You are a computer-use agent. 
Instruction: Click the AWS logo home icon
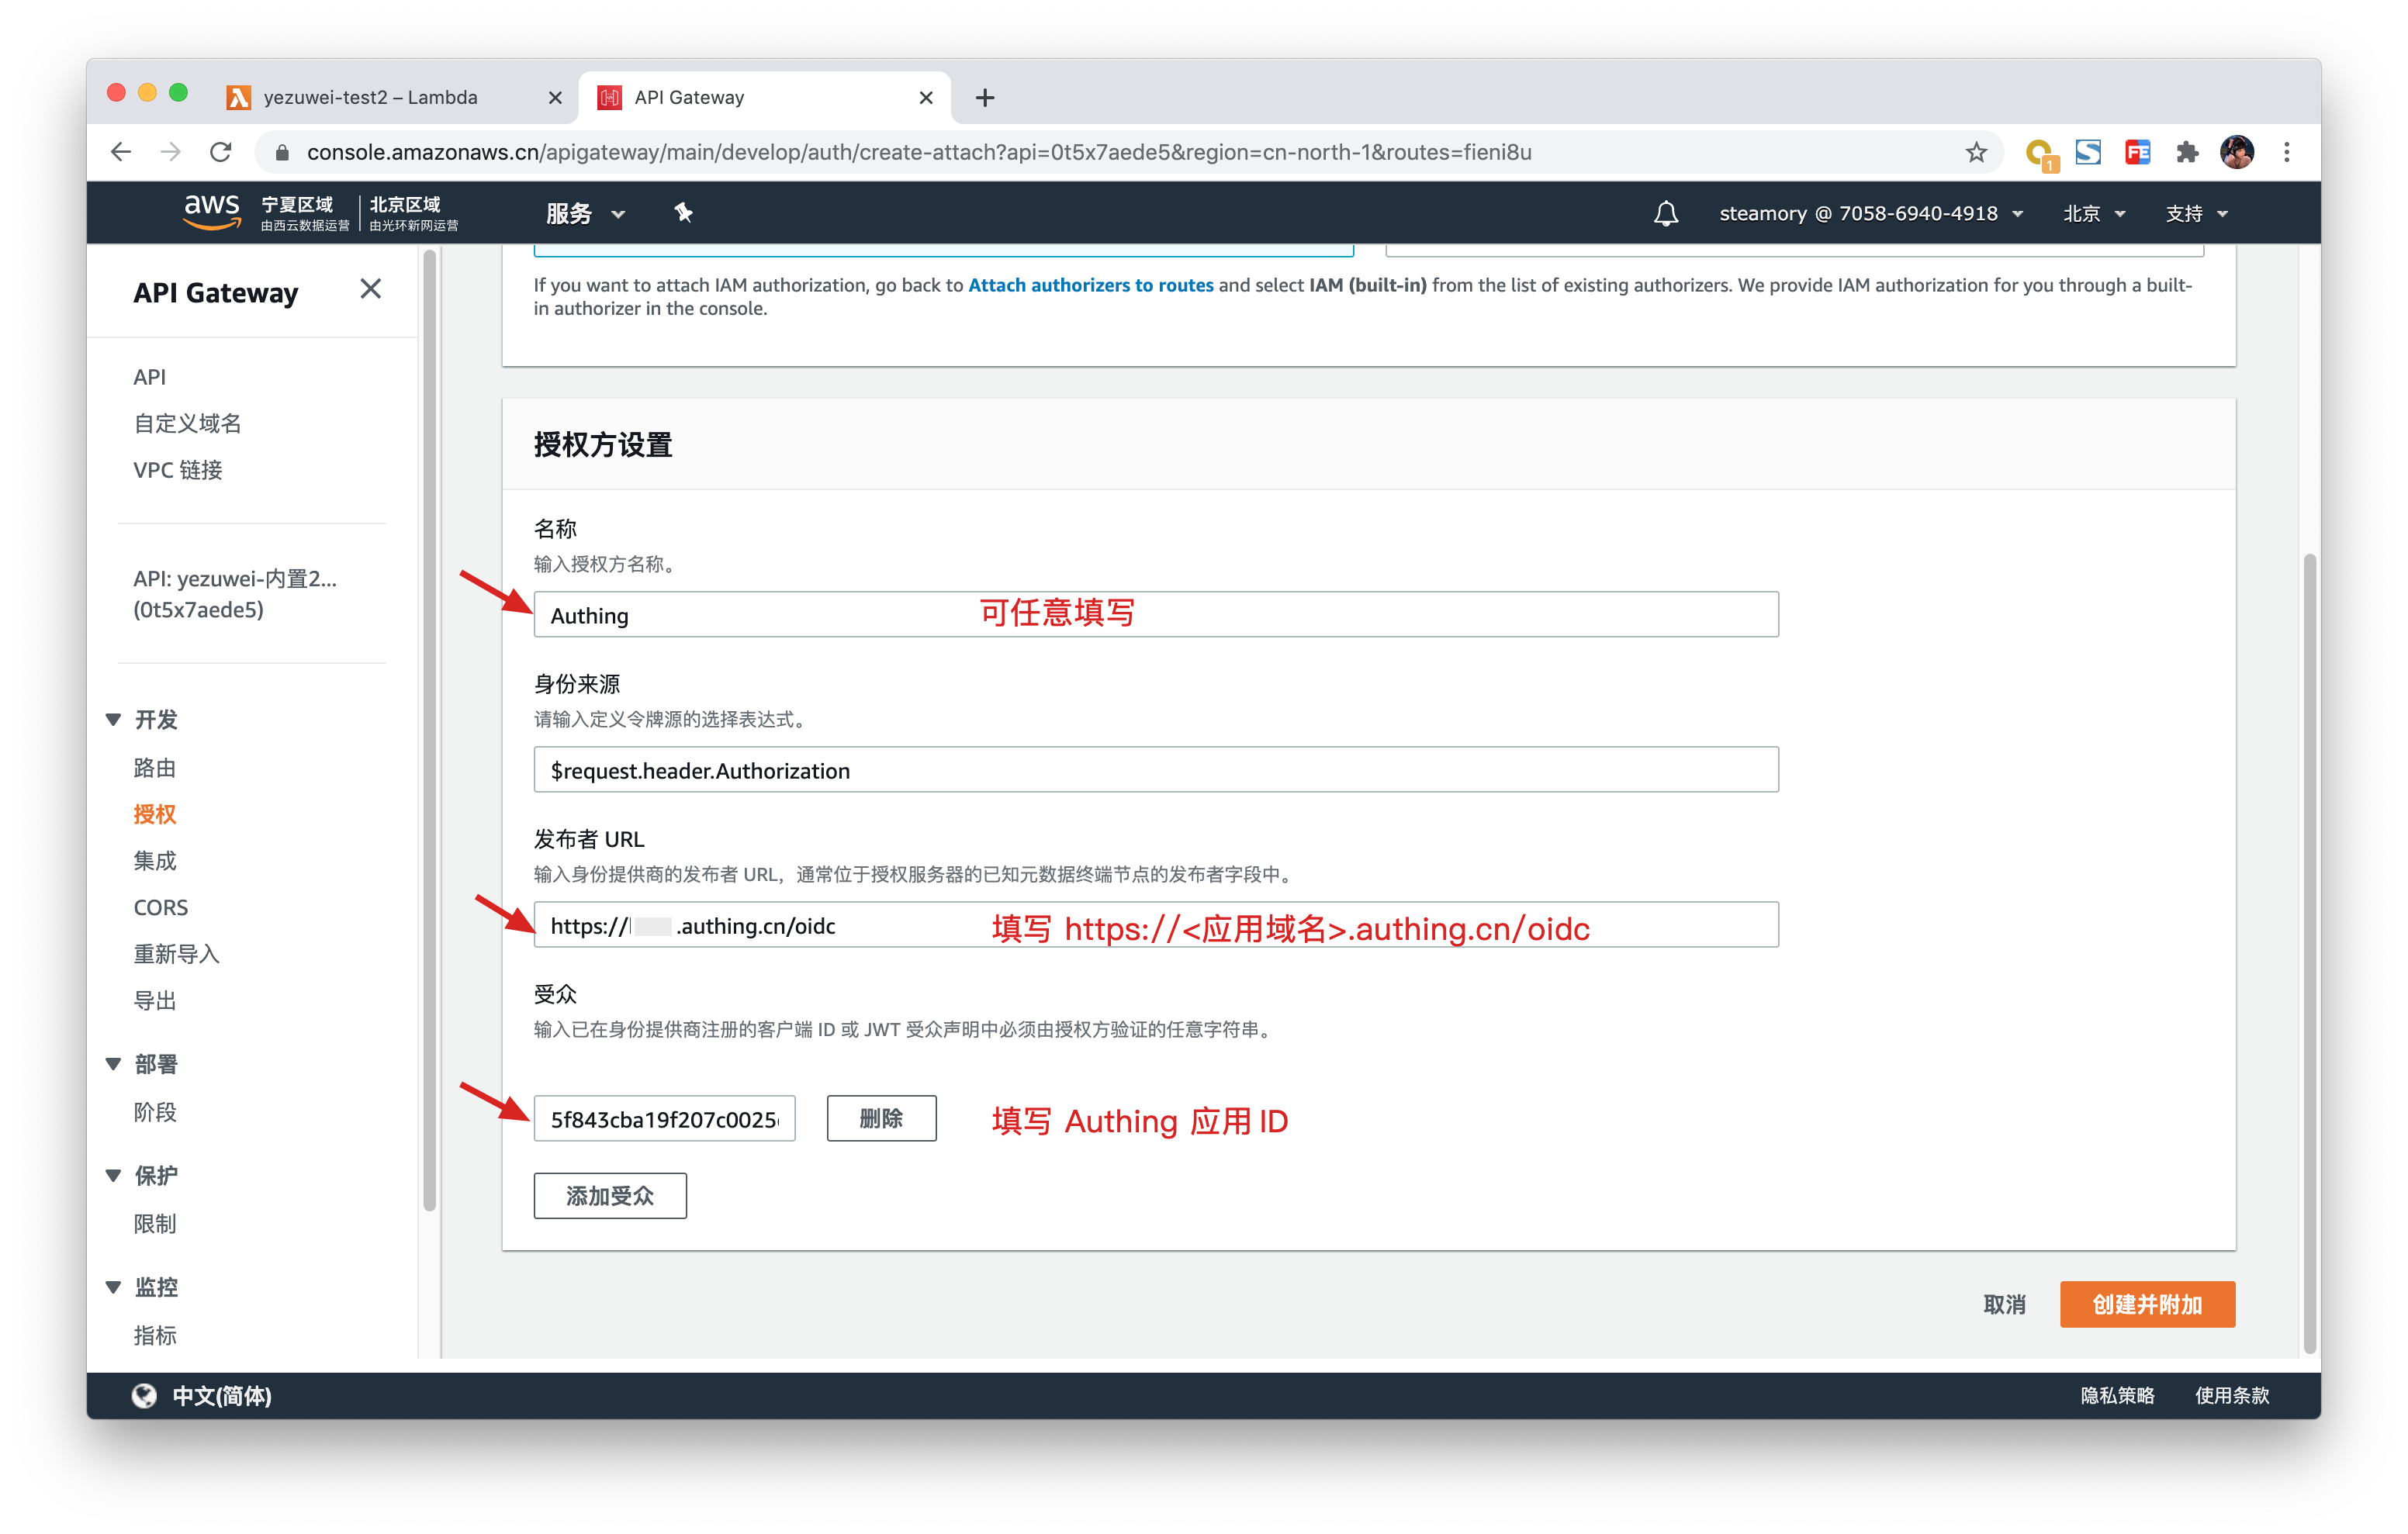click(212, 212)
